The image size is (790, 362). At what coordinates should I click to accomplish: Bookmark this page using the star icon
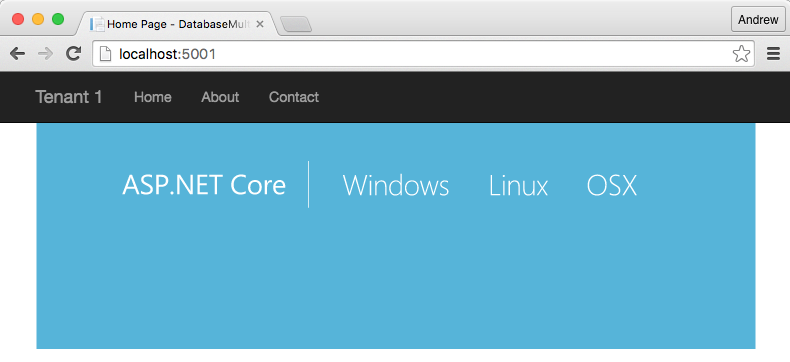coord(741,53)
